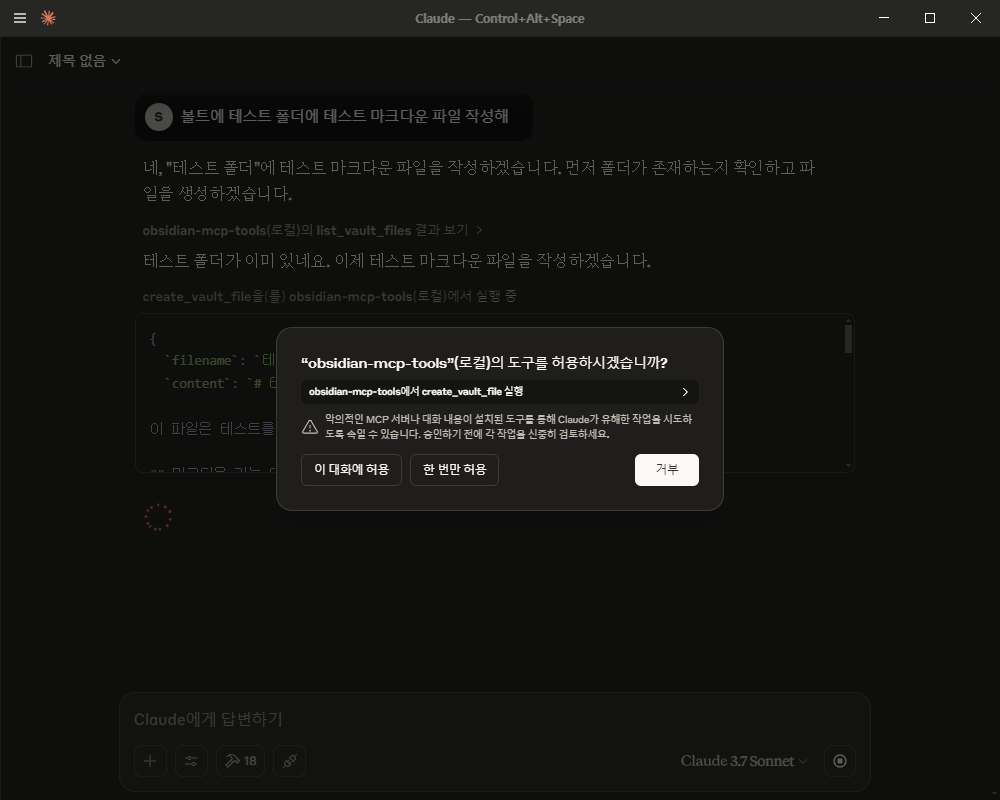
Task: Open the Claude 3.7 Sonnet model dropdown
Action: [x=744, y=761]
